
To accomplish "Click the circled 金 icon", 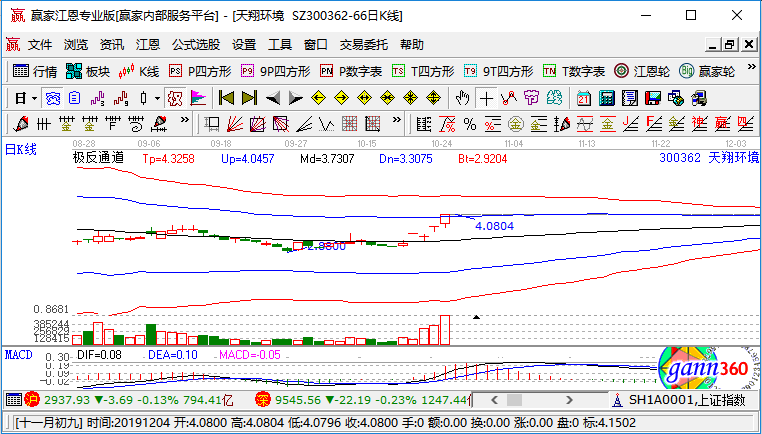I will (516, 125).
